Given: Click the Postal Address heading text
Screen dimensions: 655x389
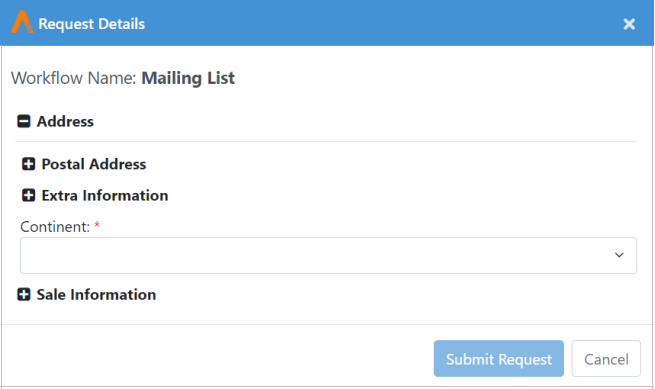Looking at the screenshot, I should click(x=94, y=164).
